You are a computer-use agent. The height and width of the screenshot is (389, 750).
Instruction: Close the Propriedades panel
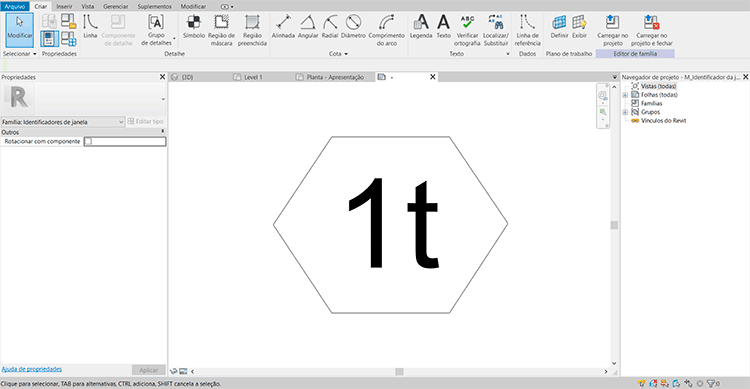click(162, 77)
